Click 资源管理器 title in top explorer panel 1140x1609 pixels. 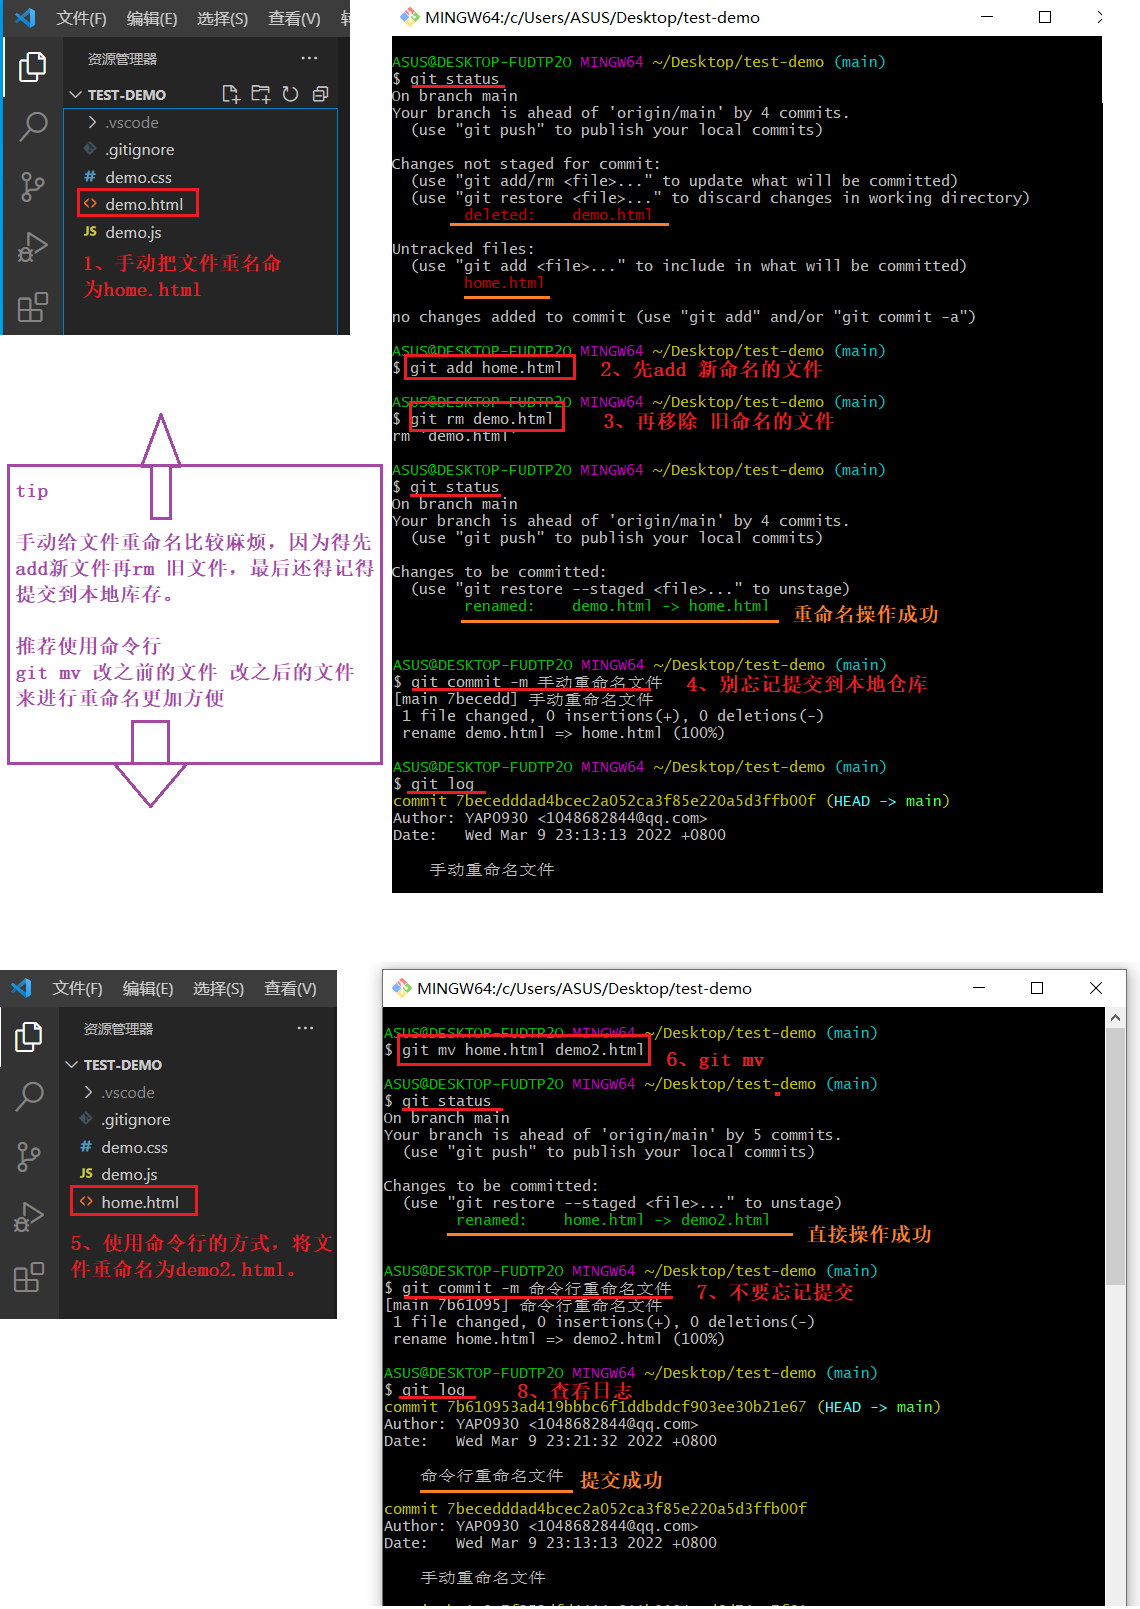122,59
